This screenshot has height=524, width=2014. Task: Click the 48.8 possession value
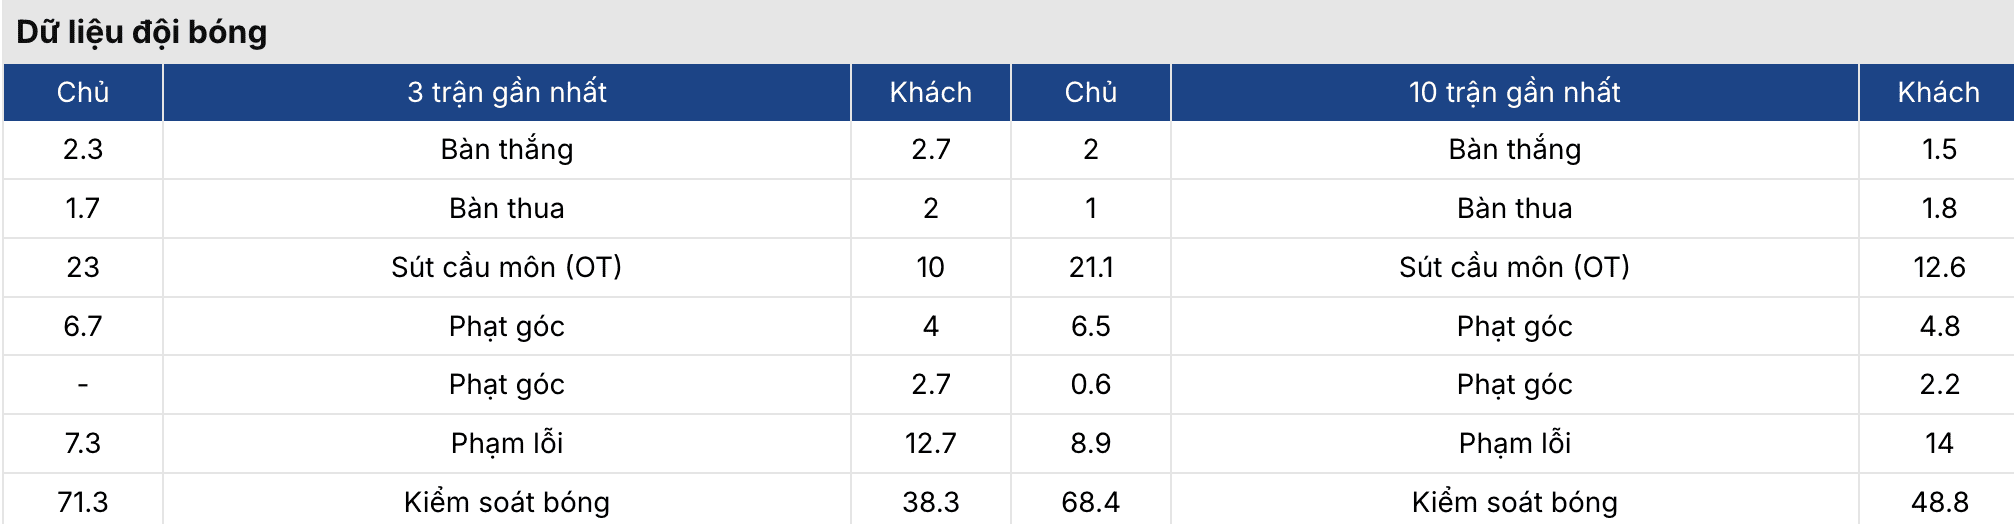(1938, 502)
